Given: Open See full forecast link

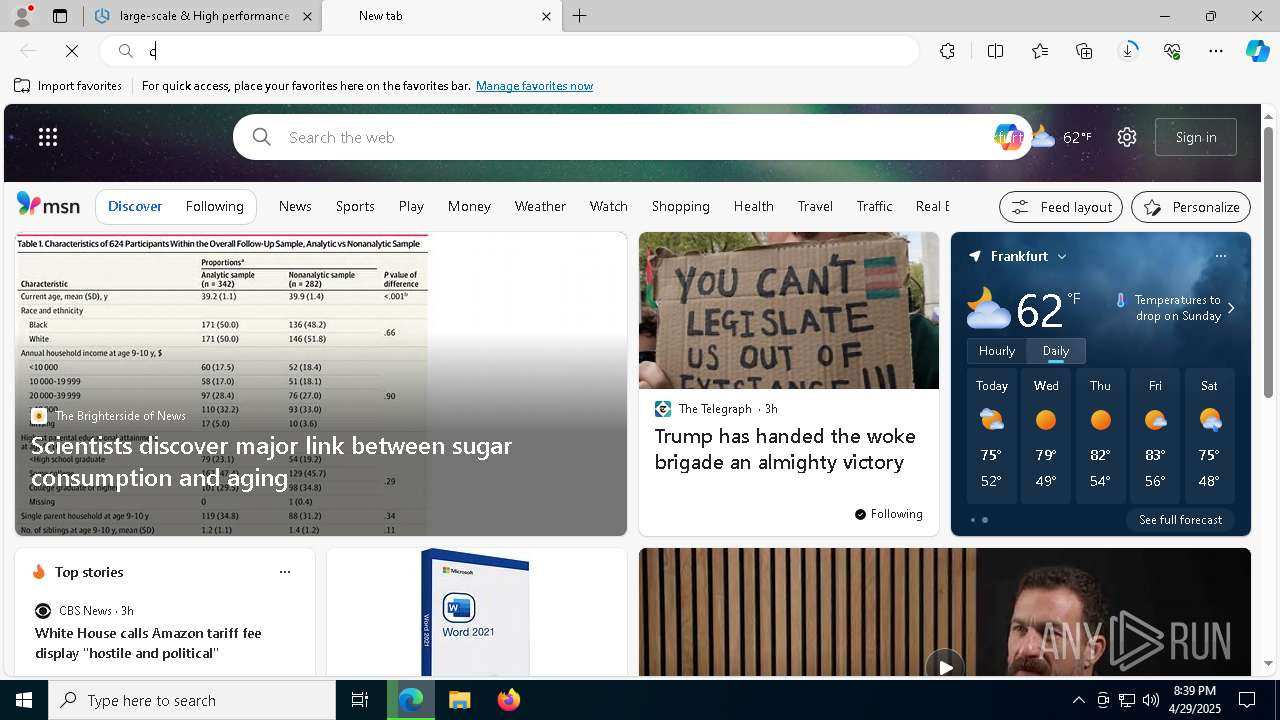Looking at the screenshot, I should point(1180,520).
